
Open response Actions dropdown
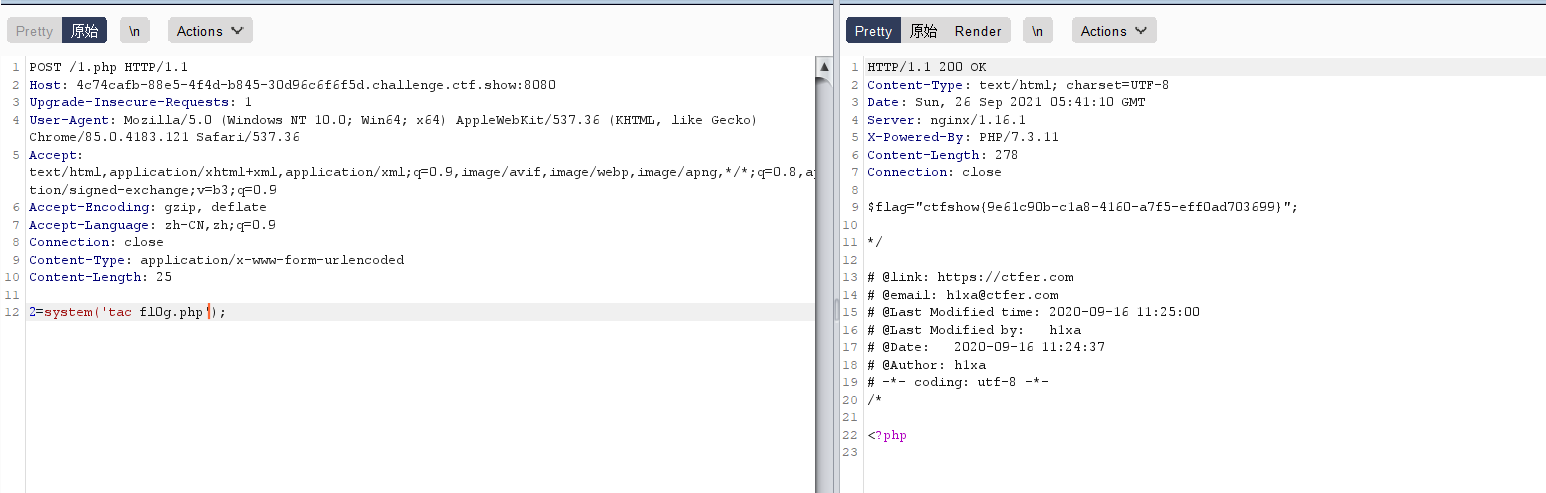pos(1114,31)
